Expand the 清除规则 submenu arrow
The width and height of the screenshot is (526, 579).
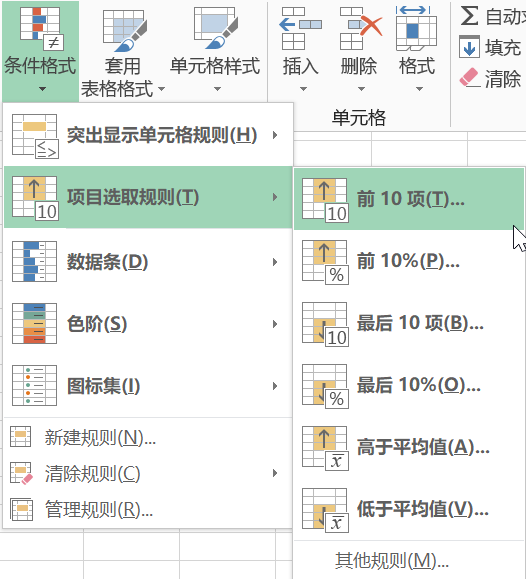pos(275,473)
